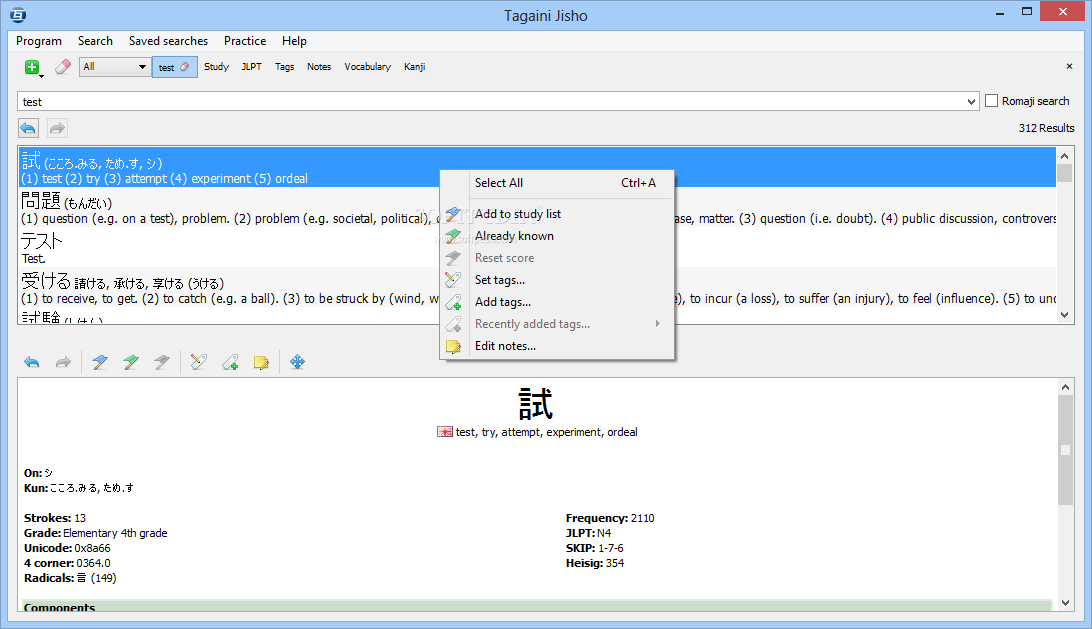This screenshot has height=629, width=1092.
Task: Click the 312 Results count label
Action: pyautogui.click(x=1046, y=128)
